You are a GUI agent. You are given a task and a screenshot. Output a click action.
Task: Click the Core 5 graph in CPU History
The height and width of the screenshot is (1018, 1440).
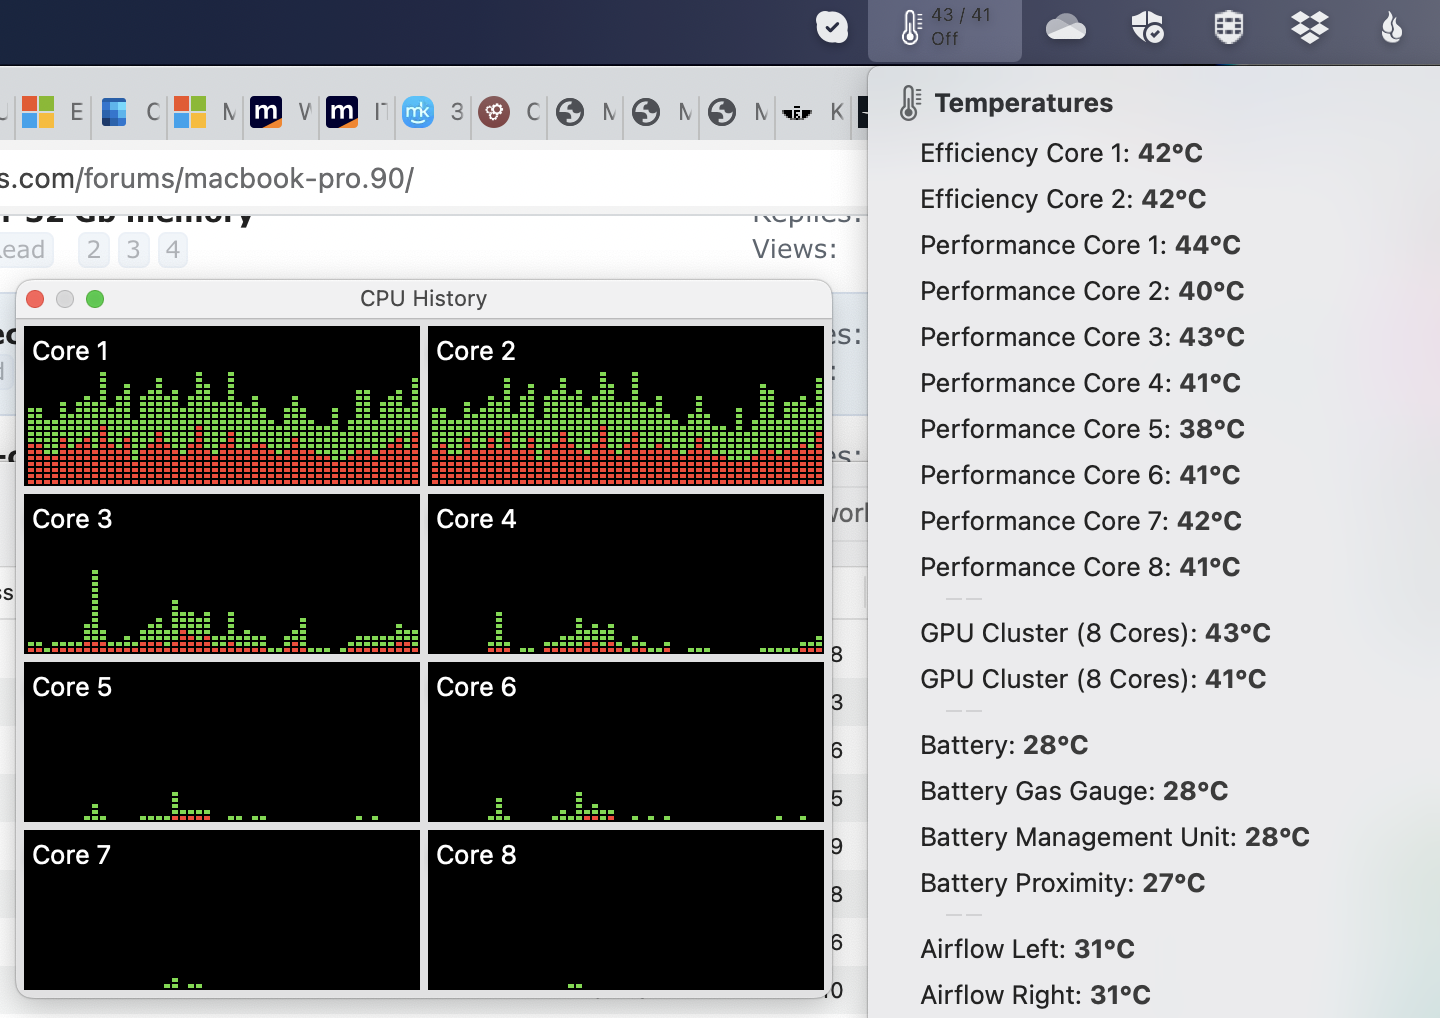pos(222,742)
